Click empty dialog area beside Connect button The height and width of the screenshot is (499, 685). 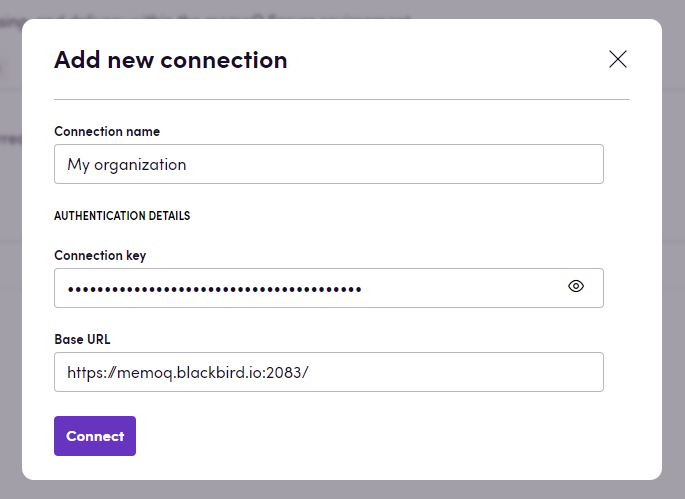coord(380,436)
